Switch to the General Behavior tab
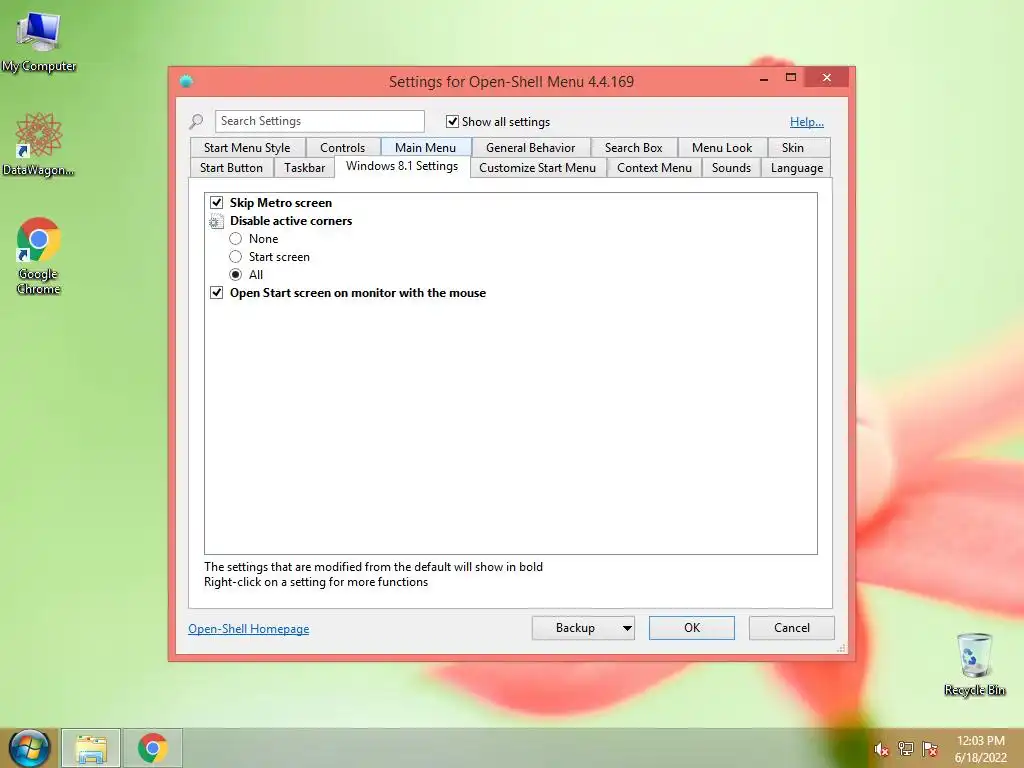1024x768 pixels. tap(530, 148)
